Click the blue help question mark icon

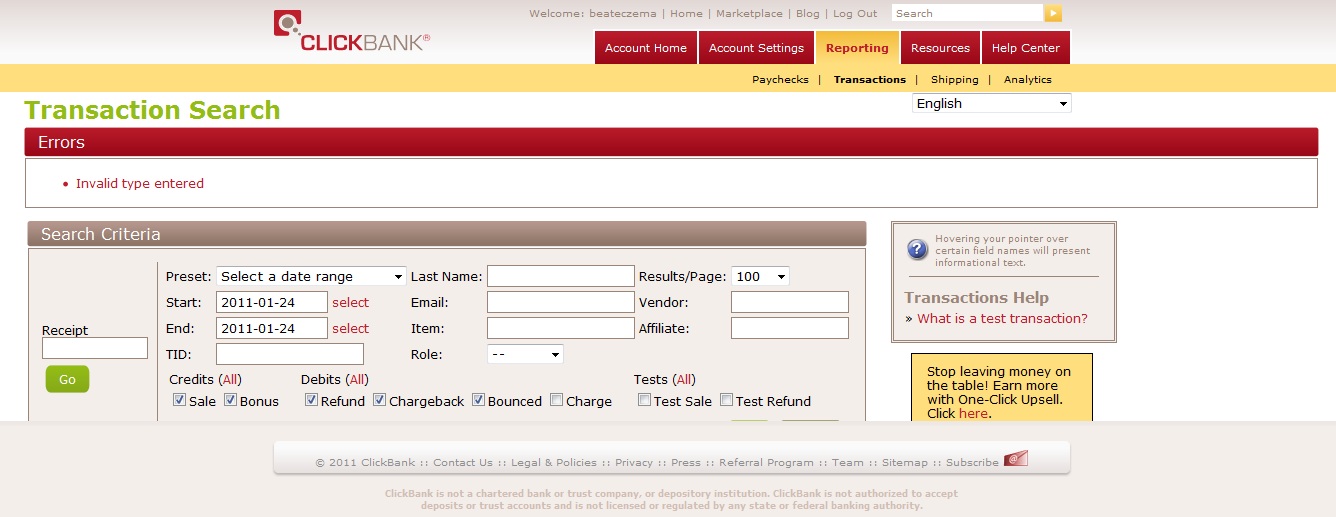tap(917, 250)
